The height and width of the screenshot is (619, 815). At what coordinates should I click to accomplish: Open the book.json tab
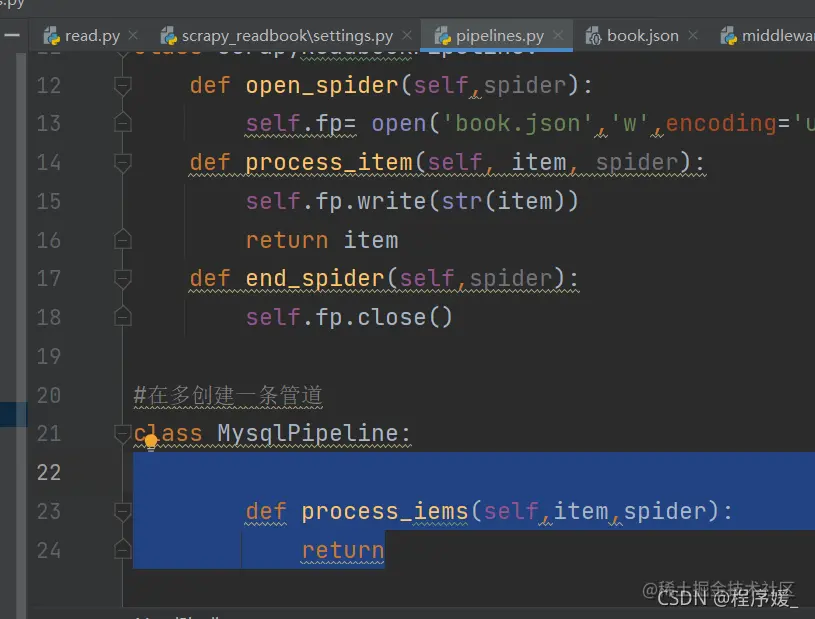point(642,36)
